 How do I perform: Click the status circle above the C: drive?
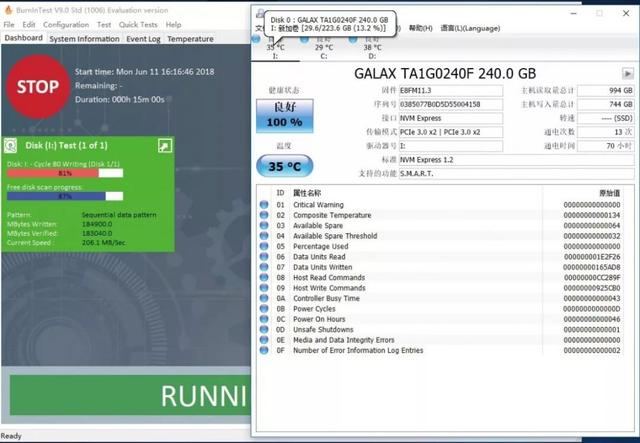click(x=304, y=39)
